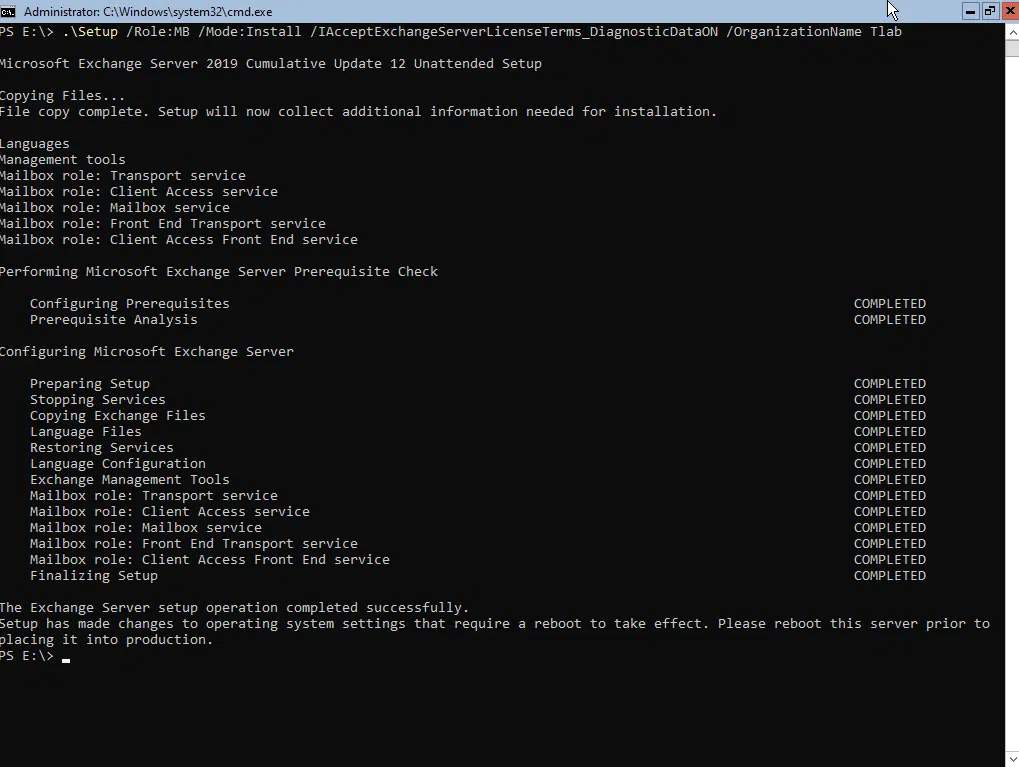Screen dimensions: 1019x767
Task: Click COMPLETED status beside Language Files
Action: coord(890,432)
